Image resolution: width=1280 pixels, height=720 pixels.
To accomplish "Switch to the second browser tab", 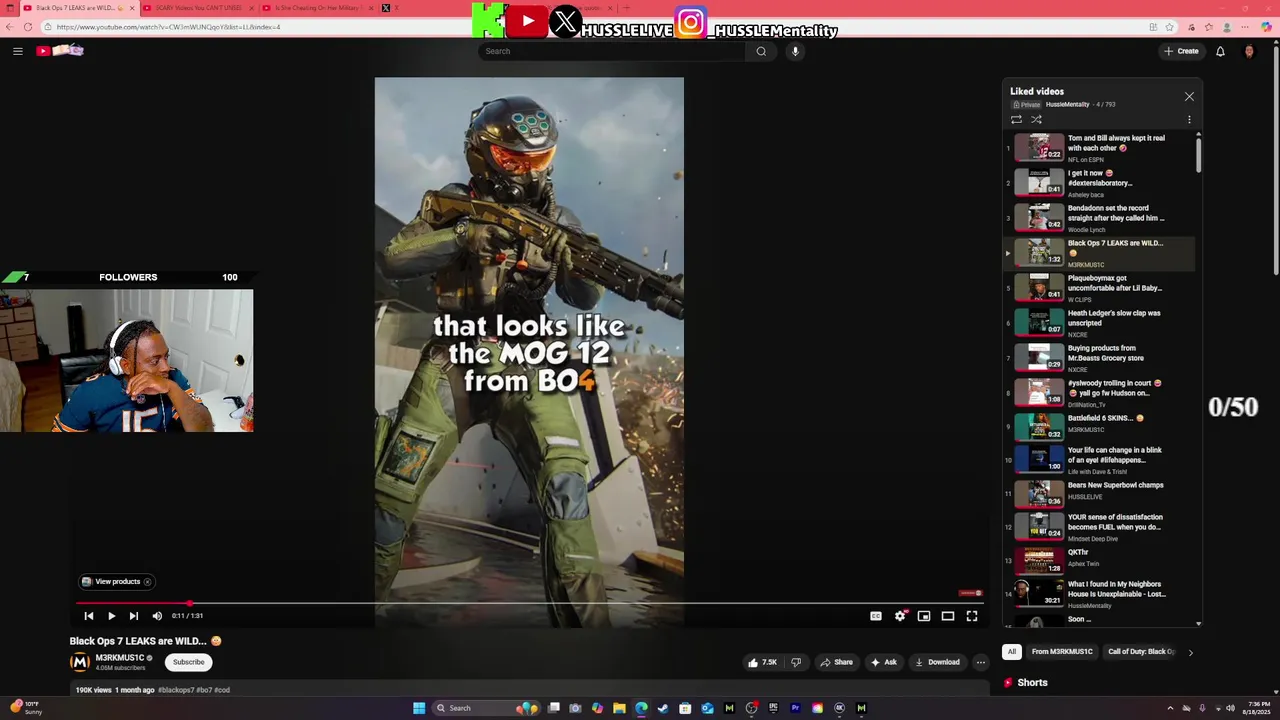I will pos(198,8).
